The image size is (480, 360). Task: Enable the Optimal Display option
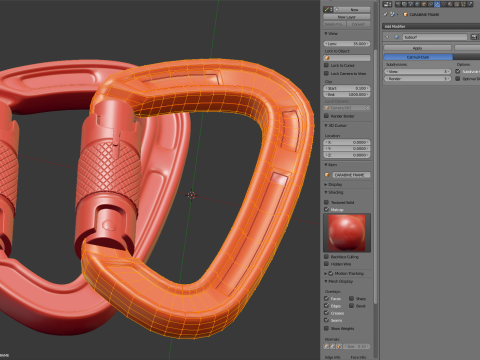click(x=458, y=79)
